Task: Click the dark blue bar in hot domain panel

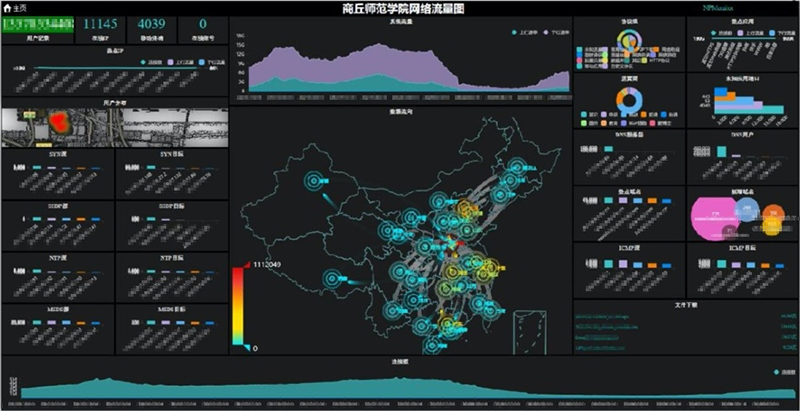Action: pos(666,201)
